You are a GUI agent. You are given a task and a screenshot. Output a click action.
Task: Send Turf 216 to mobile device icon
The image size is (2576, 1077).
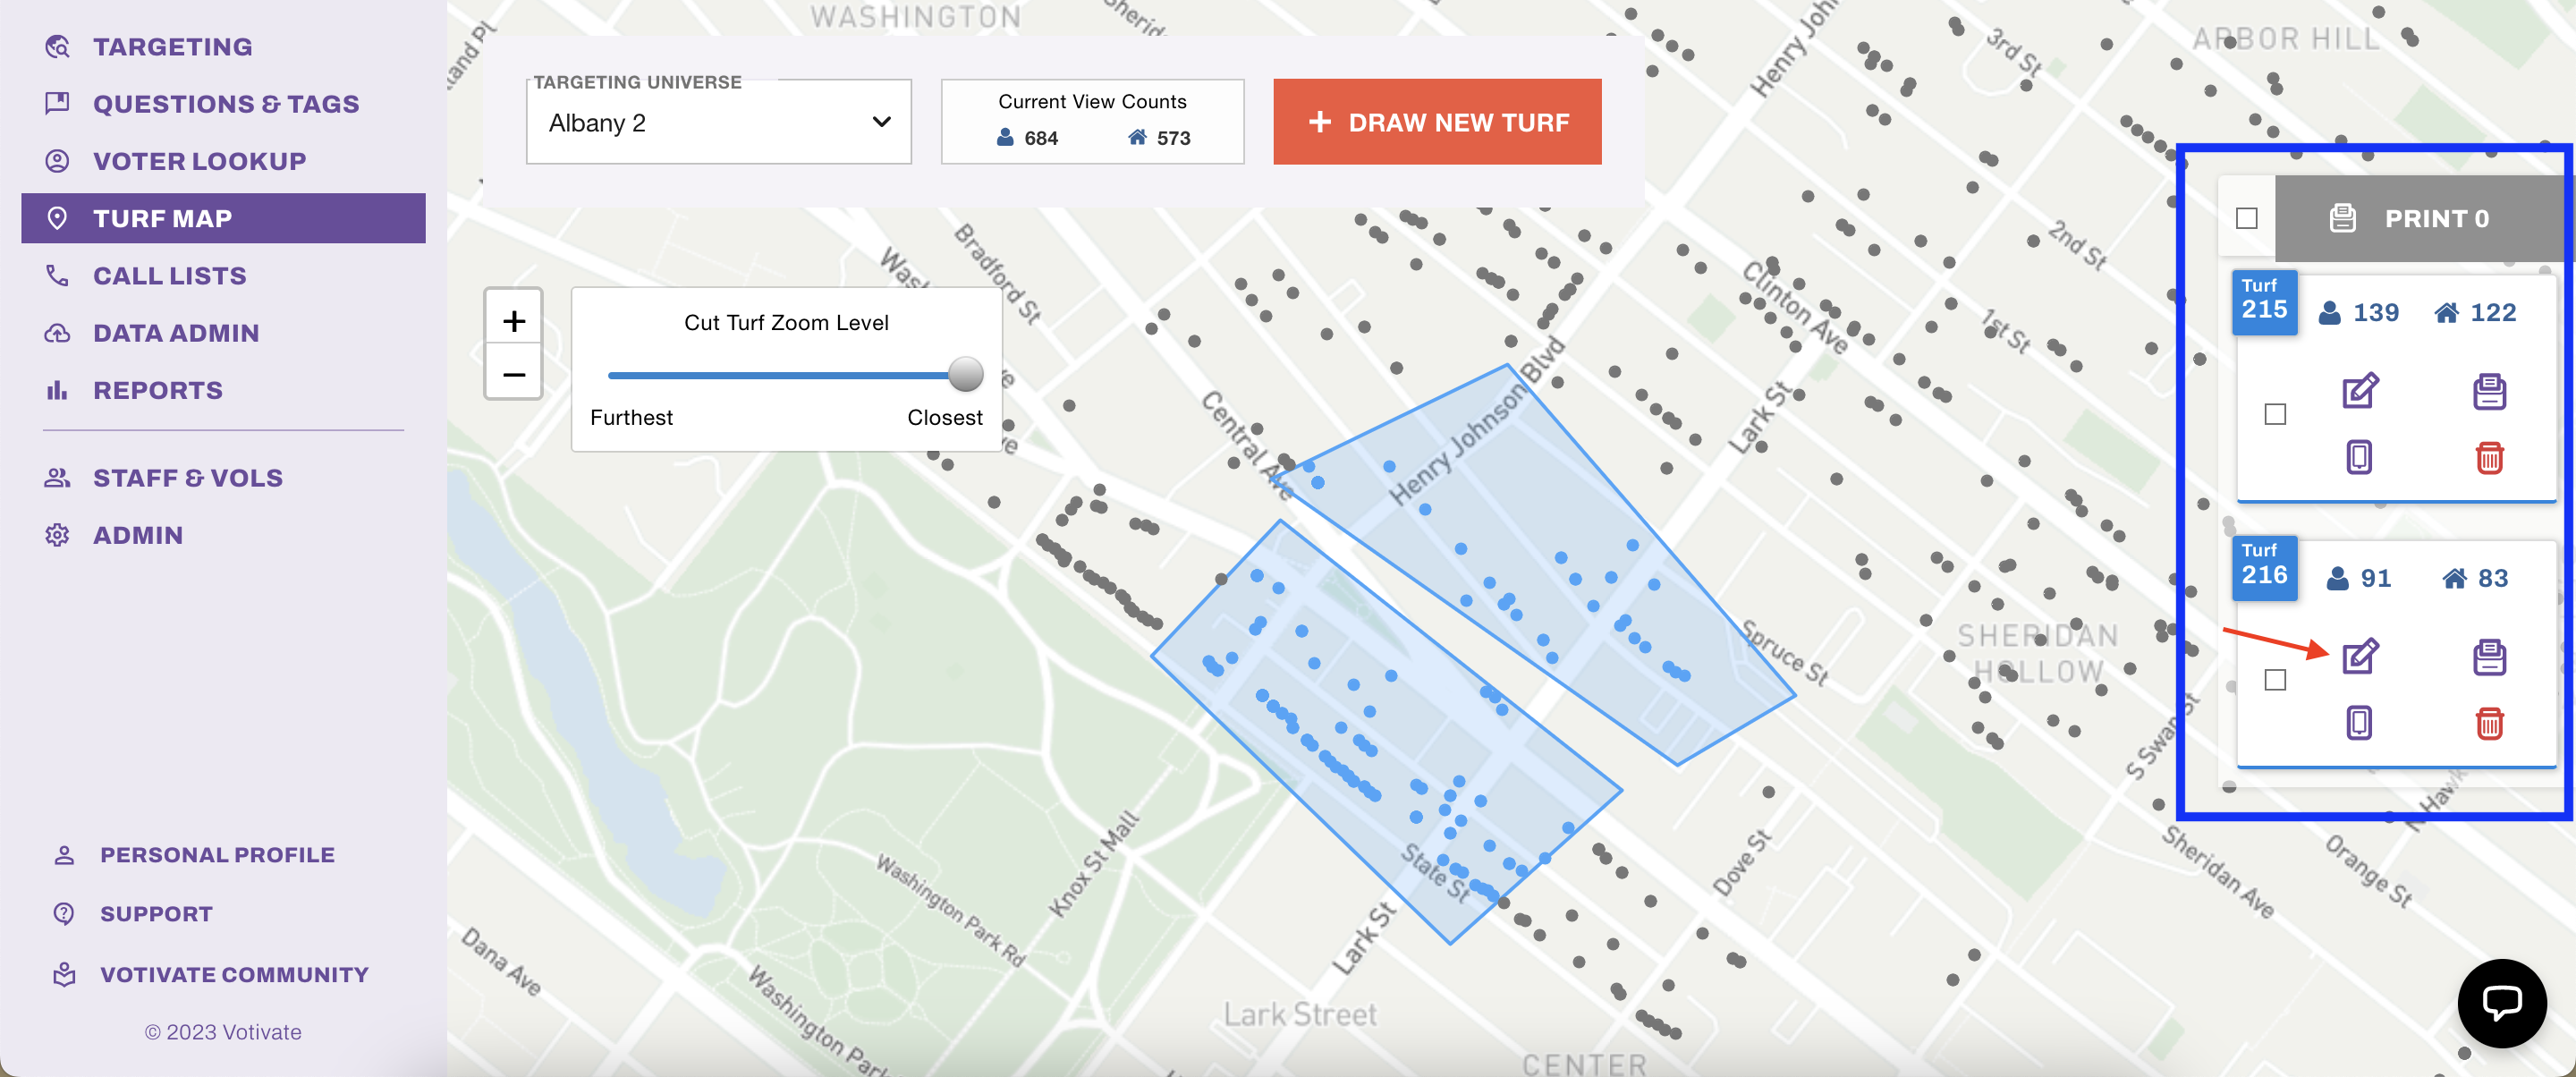2359,722
